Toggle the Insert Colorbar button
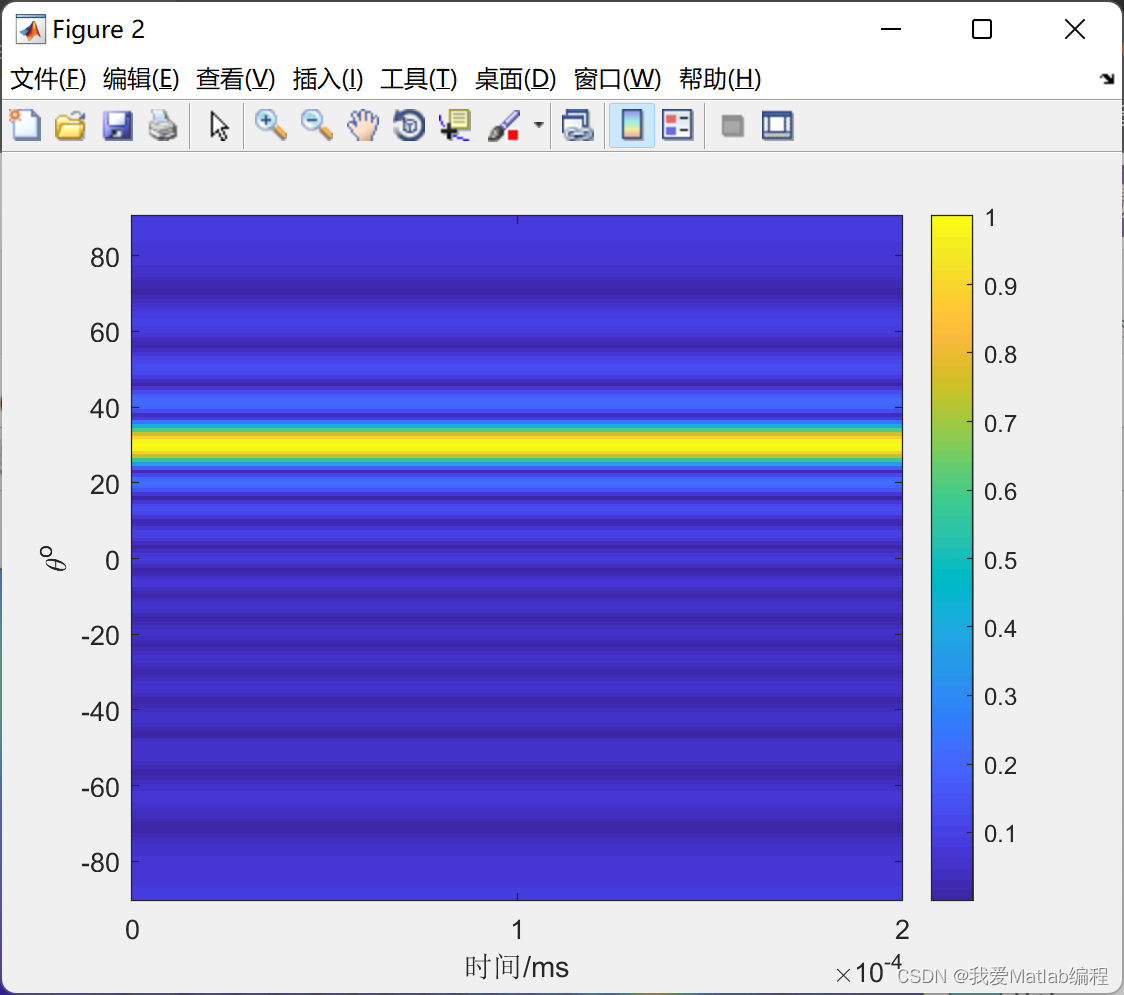The width and height of the screenshot is (1124, 995). pyautogui.click(x=632, y=125)
